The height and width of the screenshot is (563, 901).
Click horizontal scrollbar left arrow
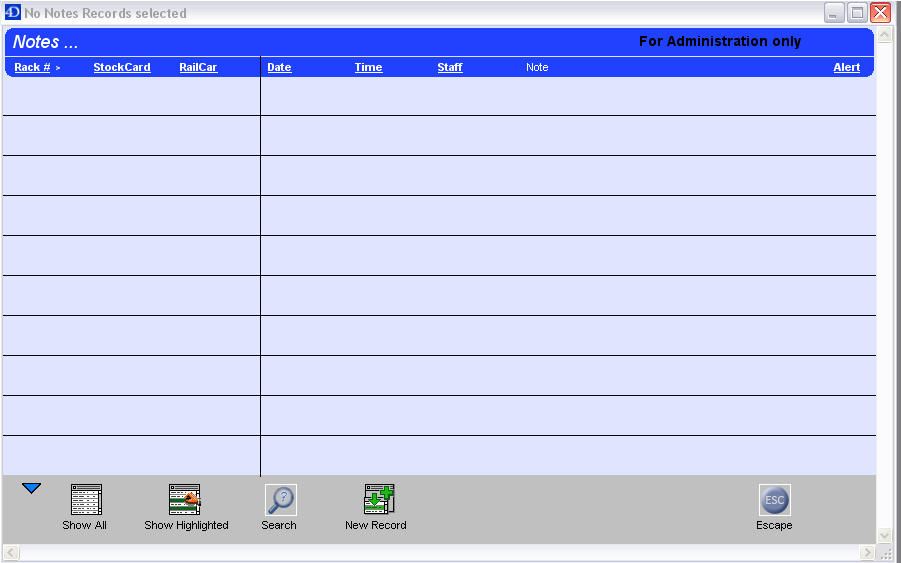click(x=11, y=553)
